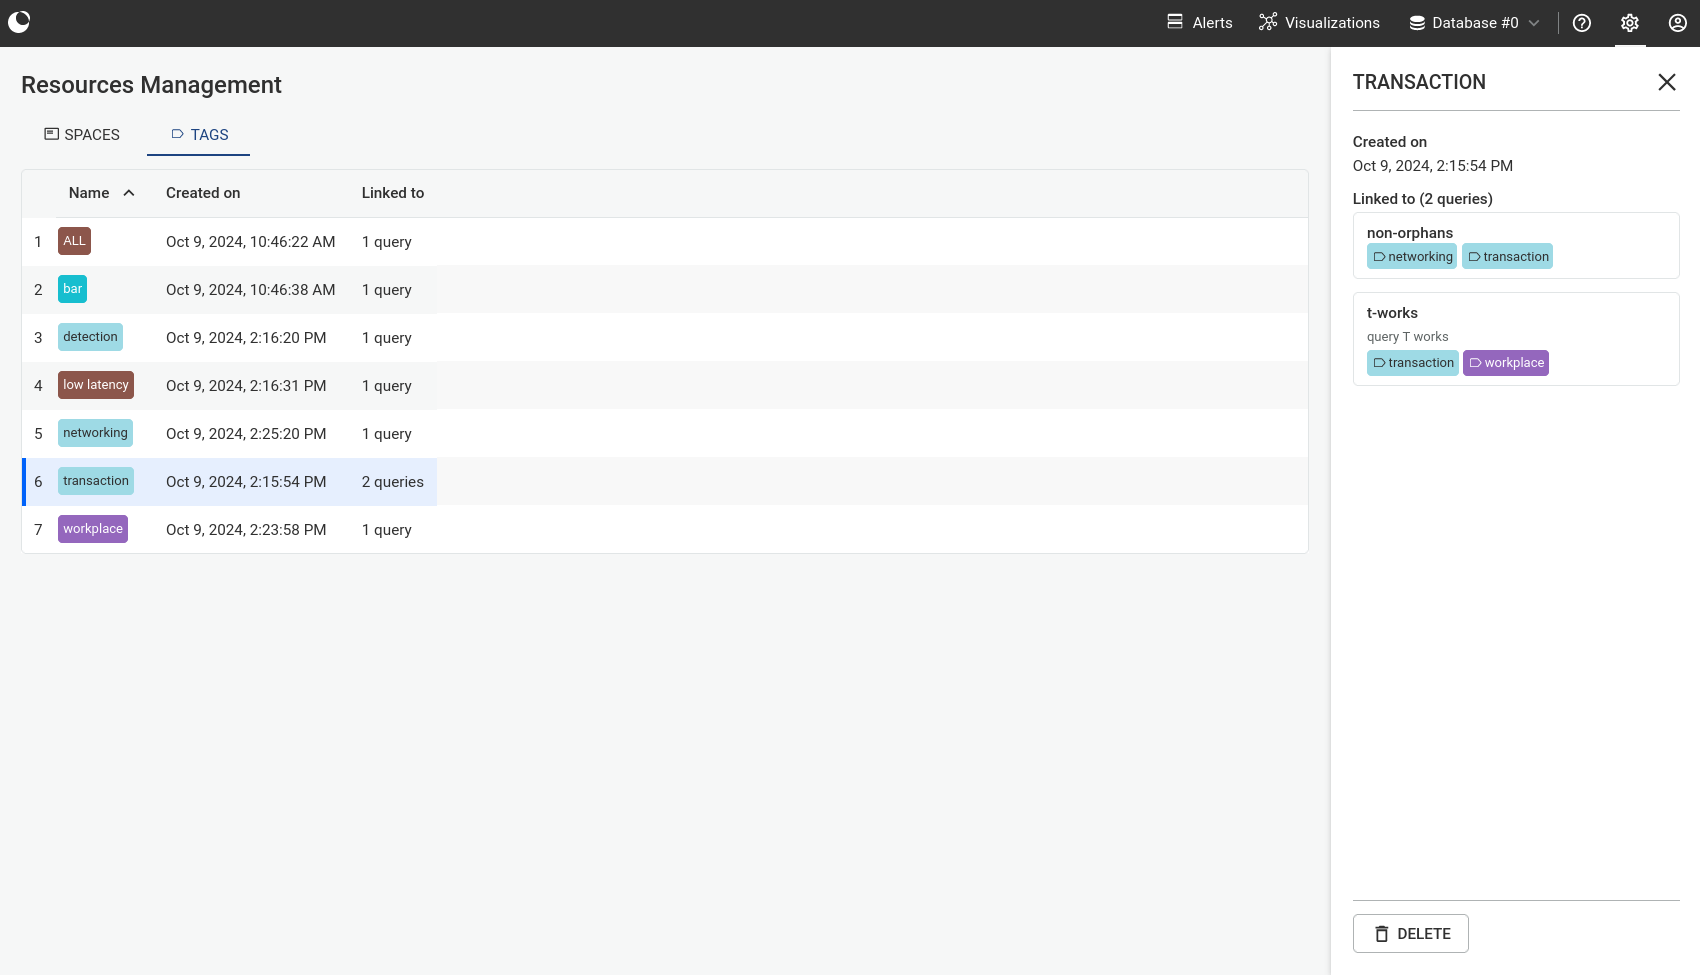Click the database stack icon
The width and height of the screenshot is (1700, 975).
tap(1417, 23)
